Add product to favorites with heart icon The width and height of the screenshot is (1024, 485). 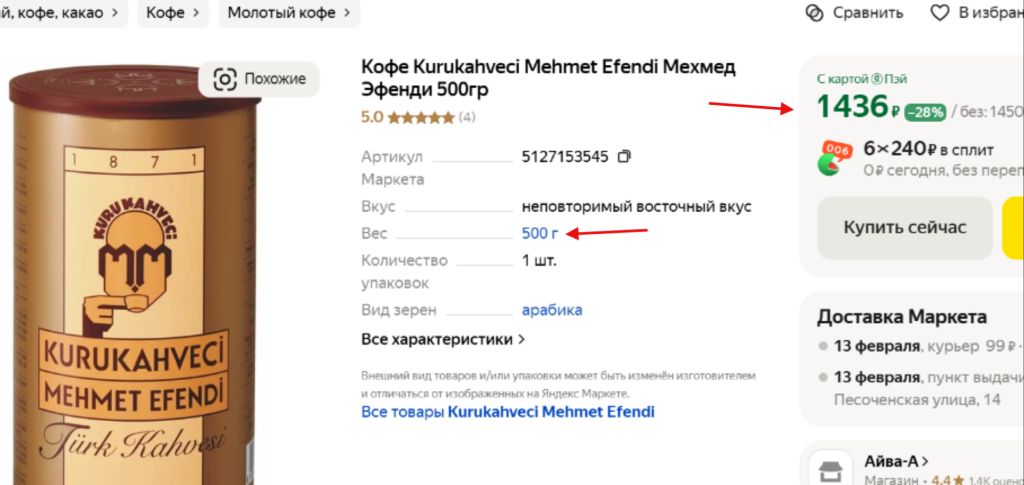[939, 13]
